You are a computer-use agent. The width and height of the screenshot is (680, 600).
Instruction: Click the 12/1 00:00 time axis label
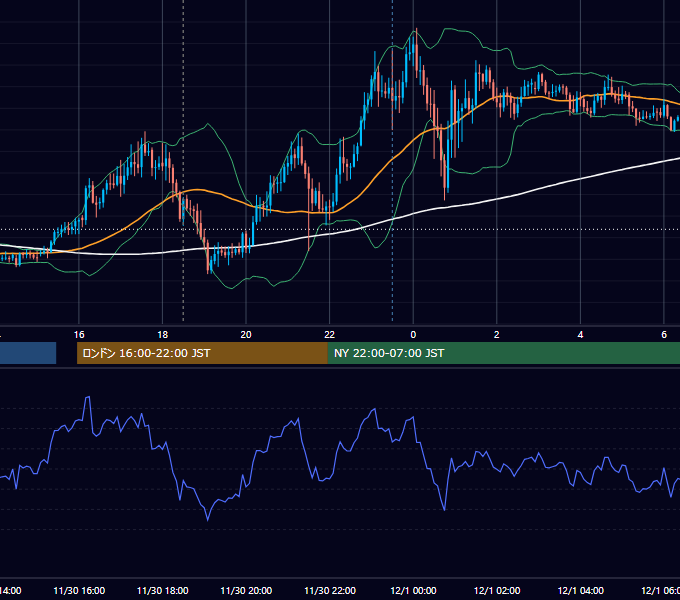point(413,590)
